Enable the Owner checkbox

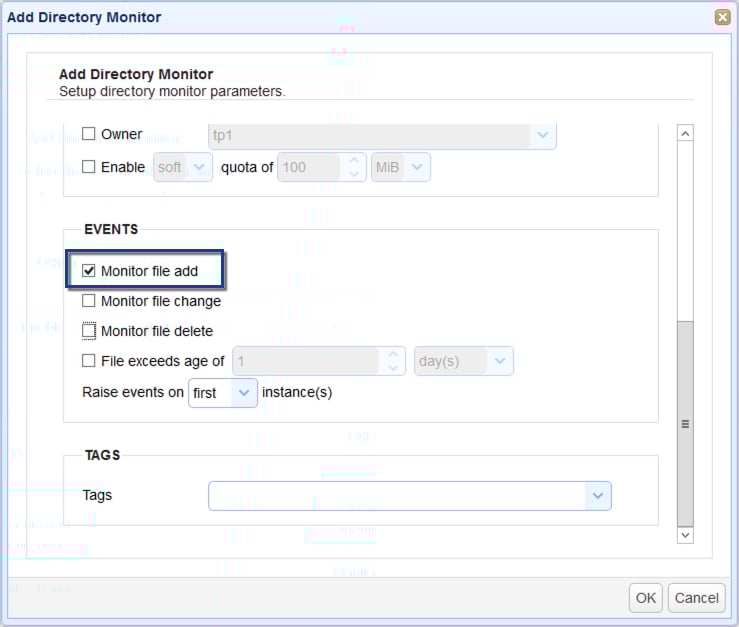point(89,134)
